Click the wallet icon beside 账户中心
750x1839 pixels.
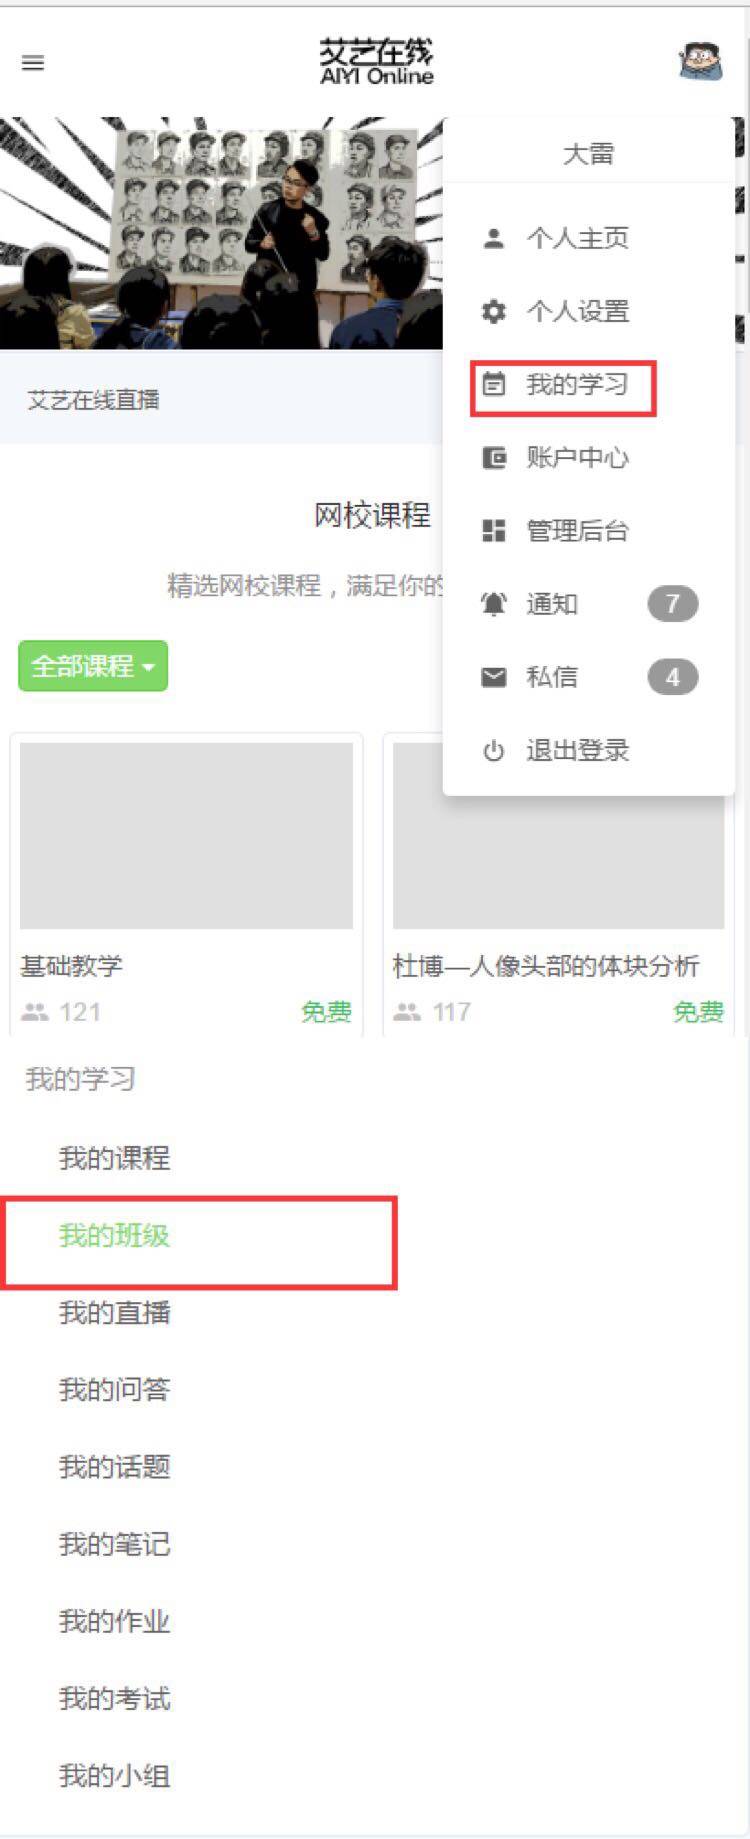click(494, 457)
